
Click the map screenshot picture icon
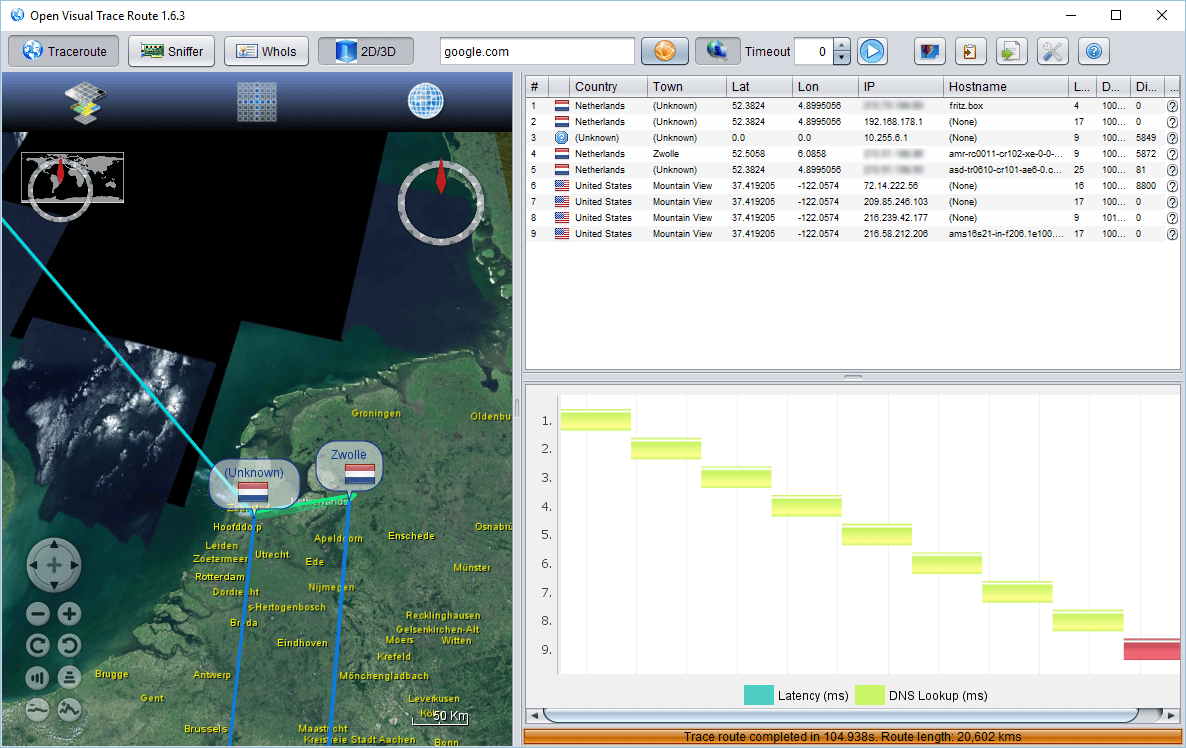pyautogui.click(x=929, y=51)
